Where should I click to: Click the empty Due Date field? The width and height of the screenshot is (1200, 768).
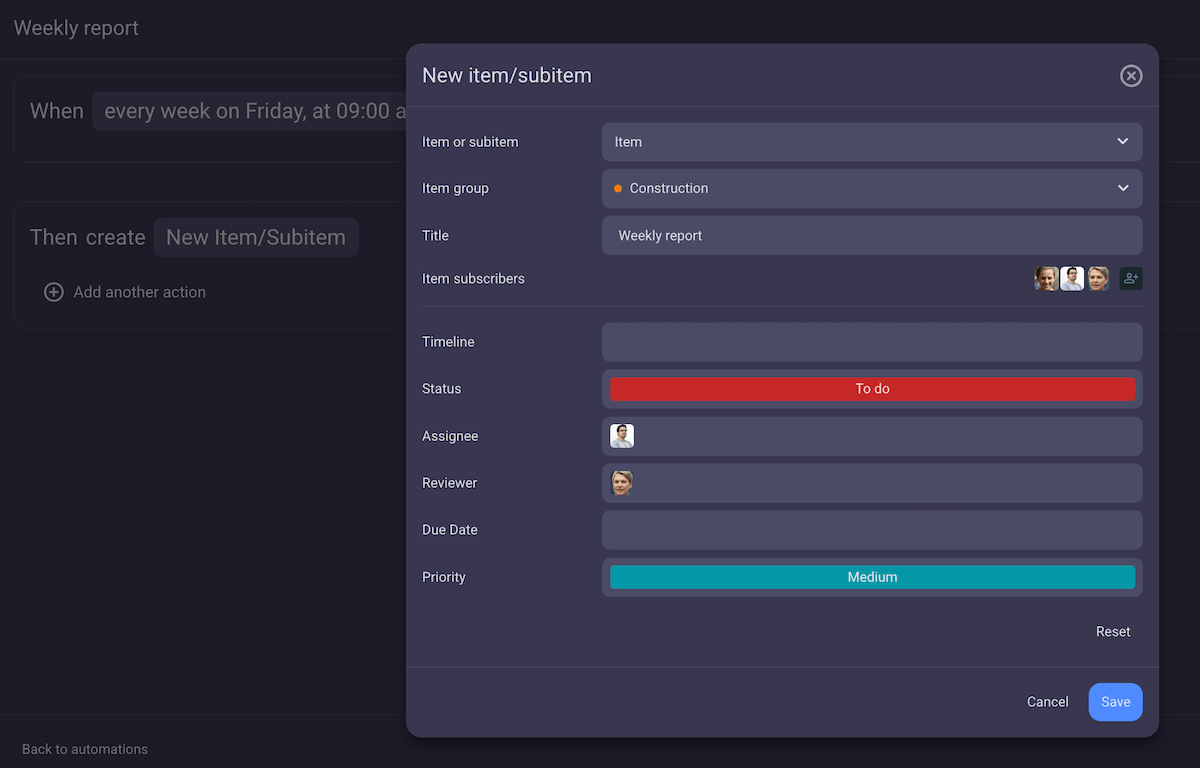[x=871, y=530]
